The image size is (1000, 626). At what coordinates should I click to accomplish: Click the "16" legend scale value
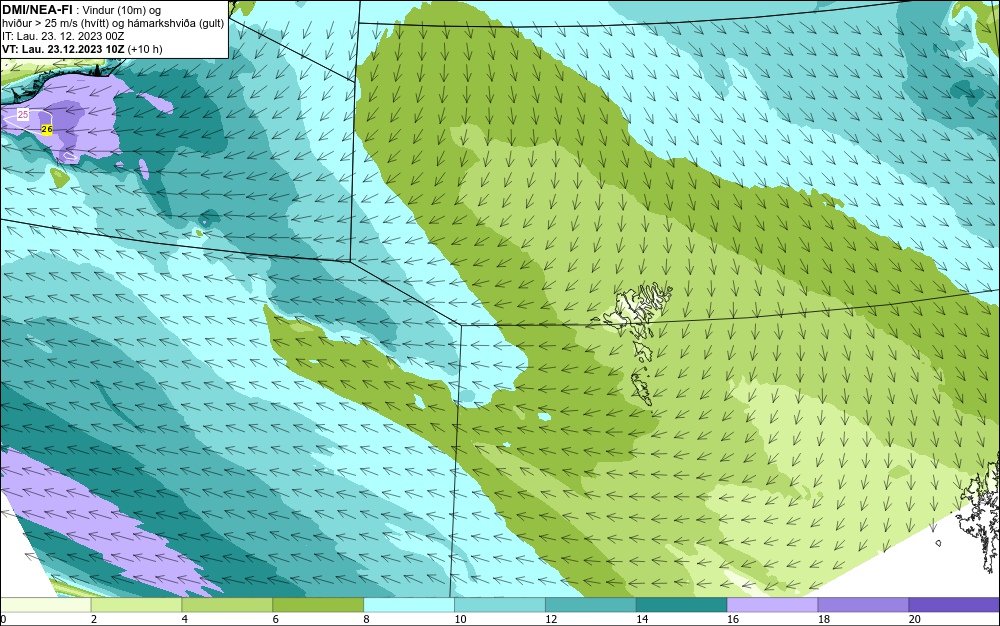tap(733, 619)
